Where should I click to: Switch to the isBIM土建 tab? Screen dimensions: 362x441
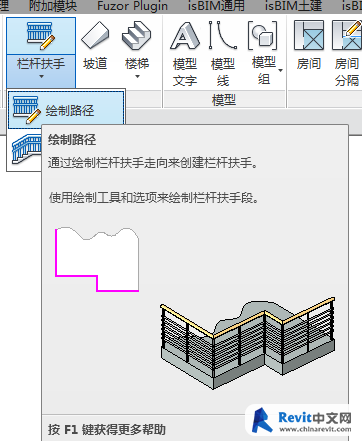[x=294, y=6]
